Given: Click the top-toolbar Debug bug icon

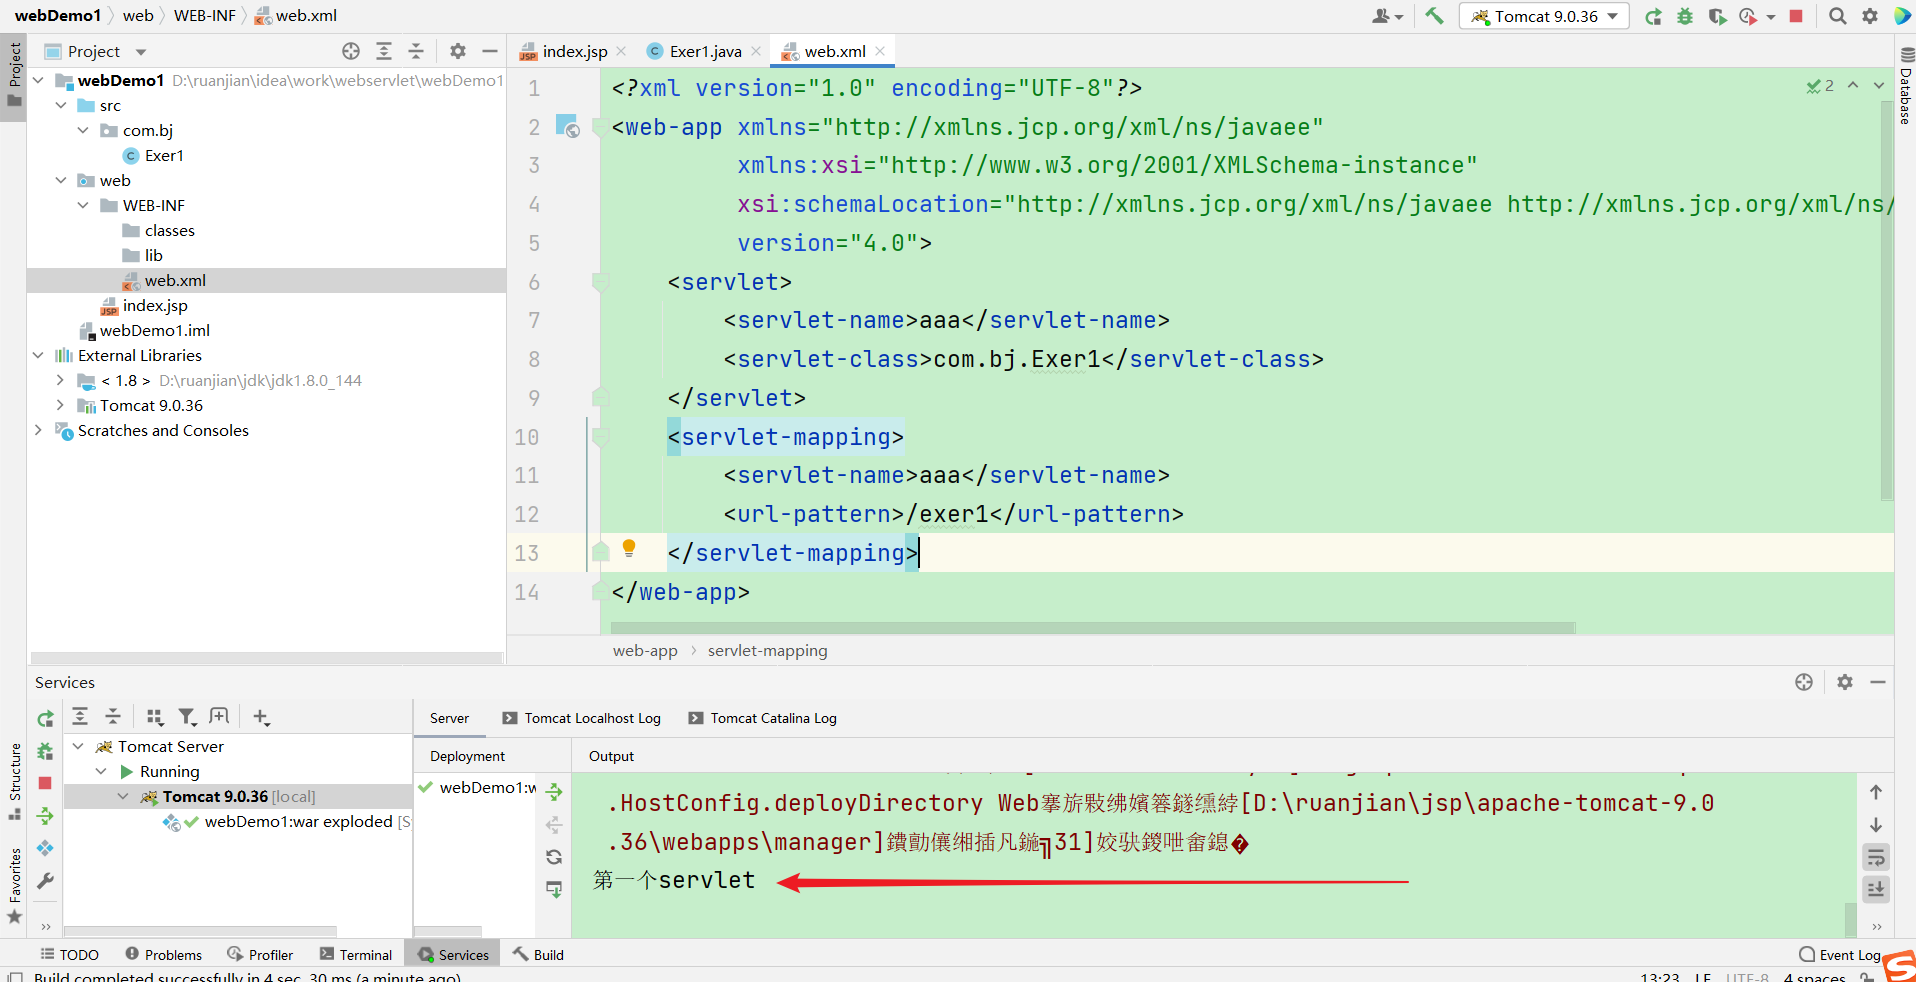Looking at the screenshot, I should click(x=1685, y=16).
